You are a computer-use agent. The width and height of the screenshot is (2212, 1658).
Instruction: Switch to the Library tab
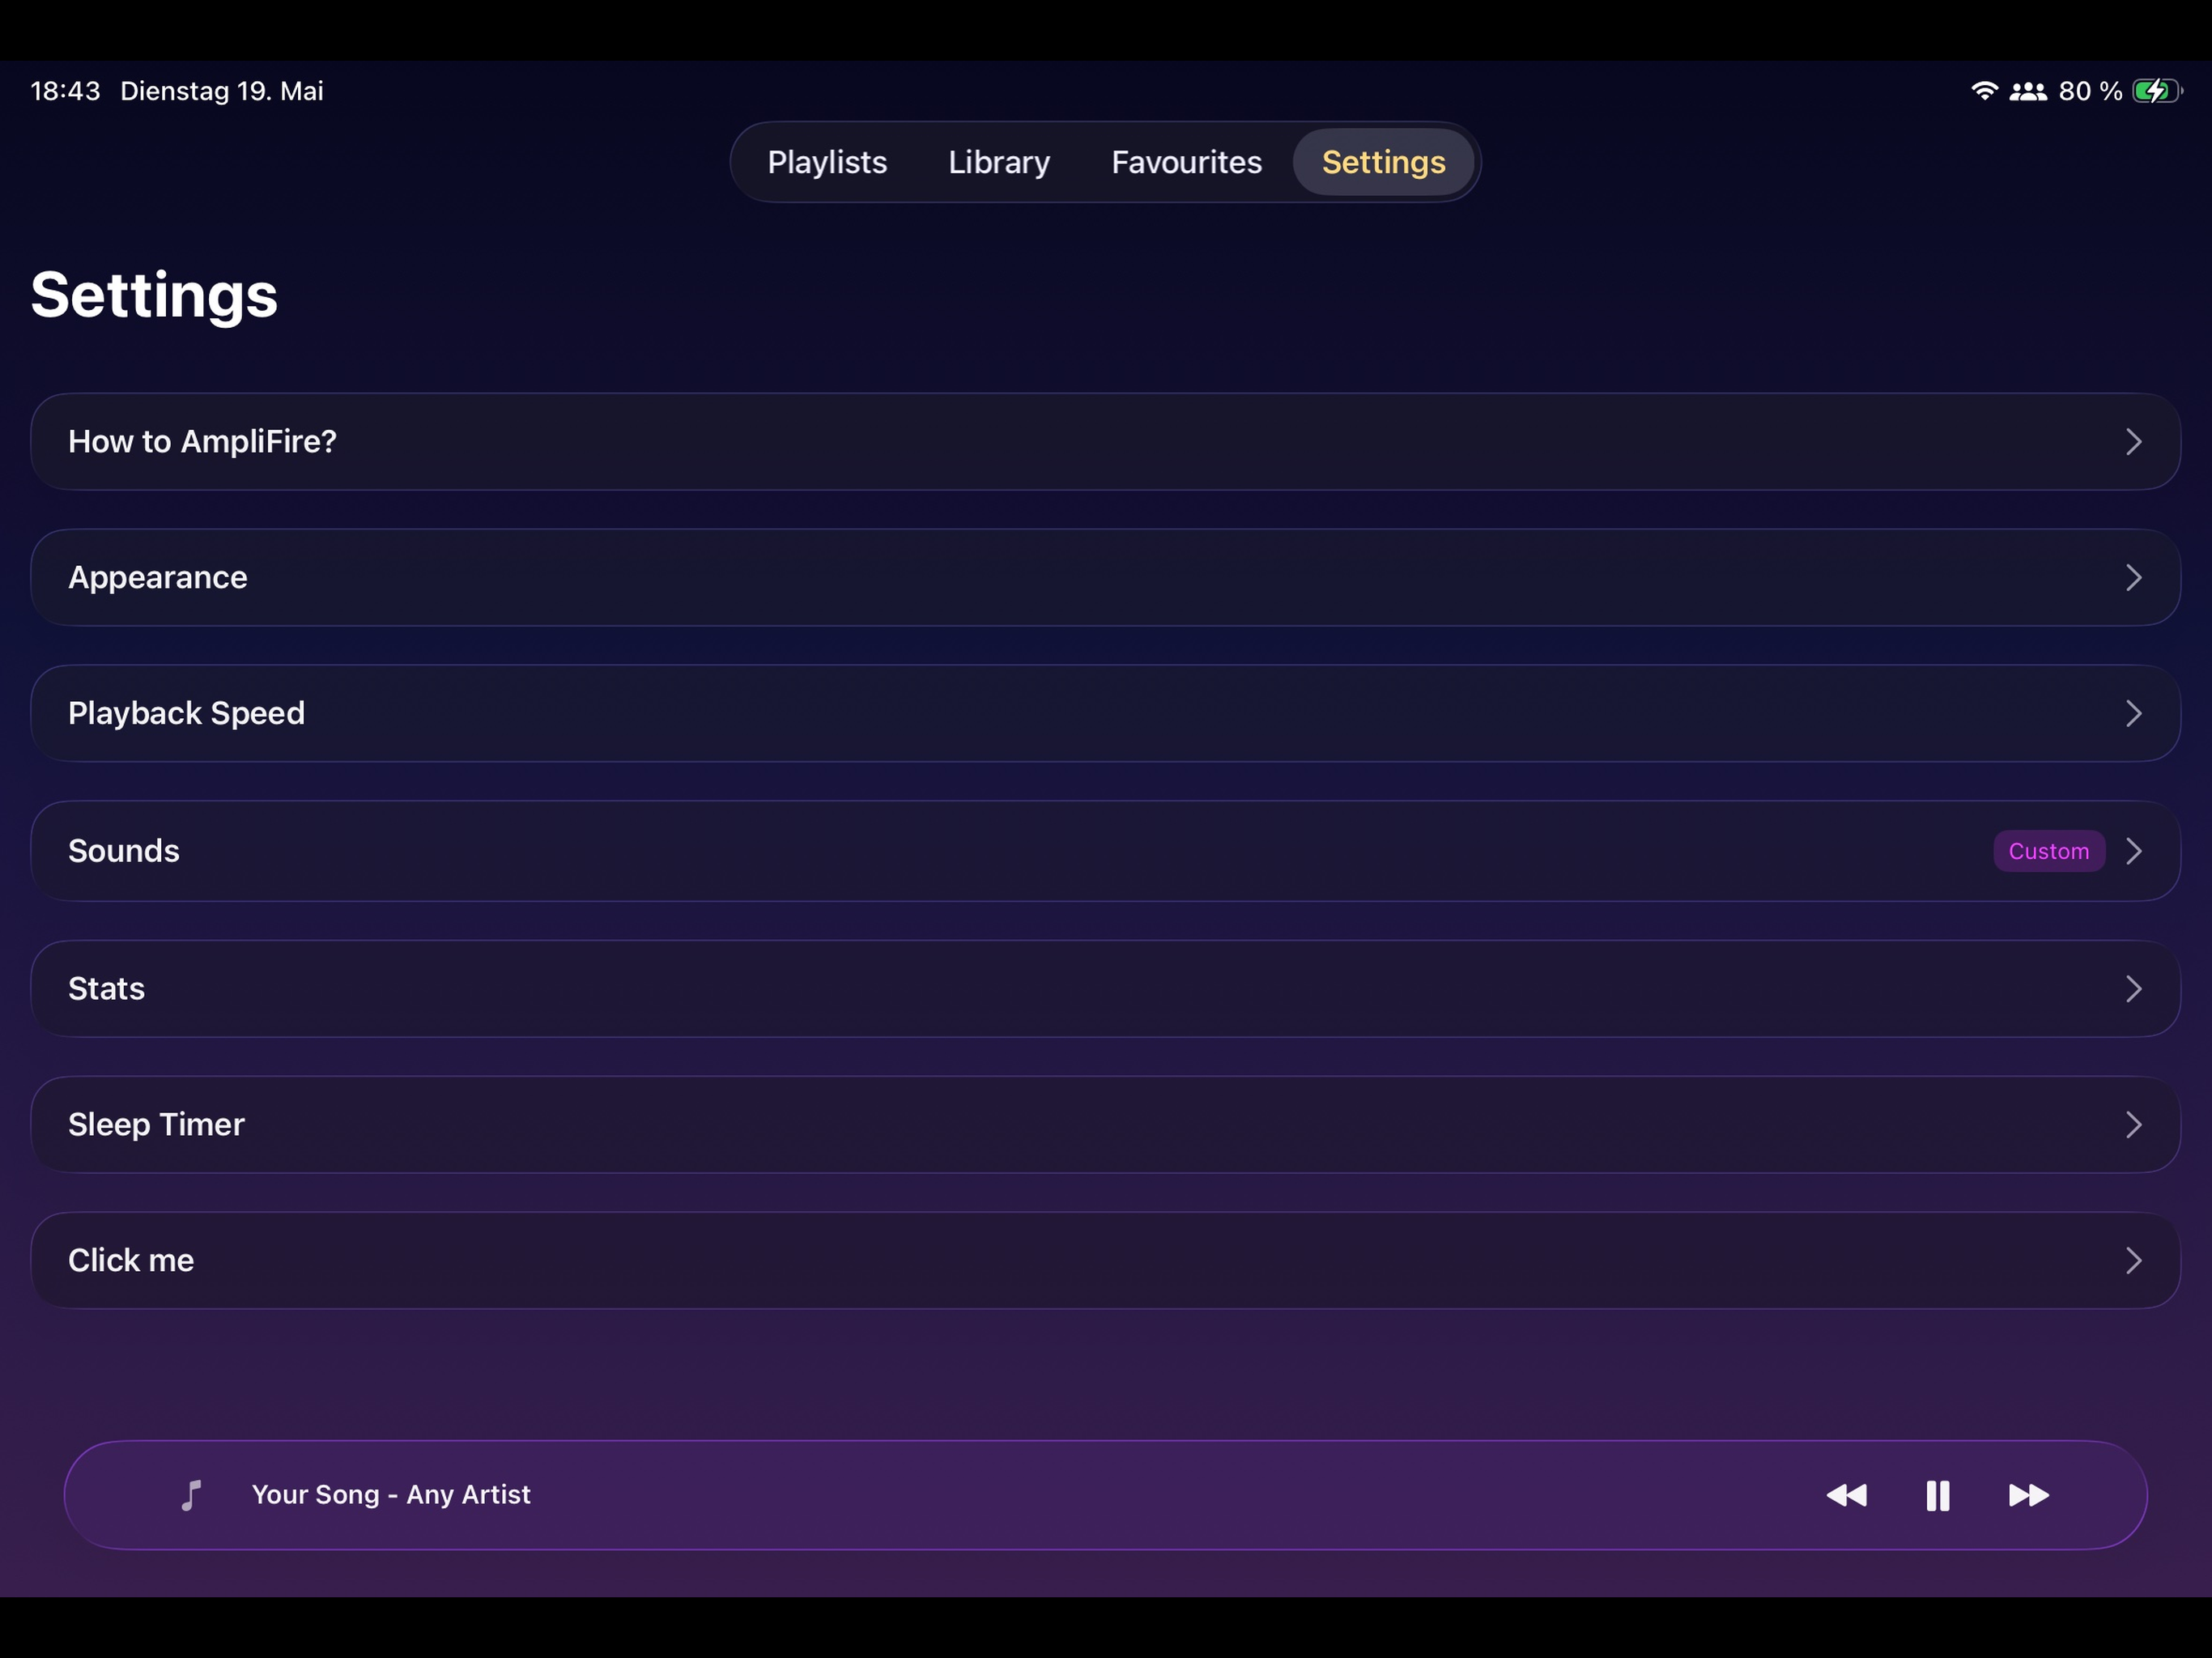click(x=999, y=162)
